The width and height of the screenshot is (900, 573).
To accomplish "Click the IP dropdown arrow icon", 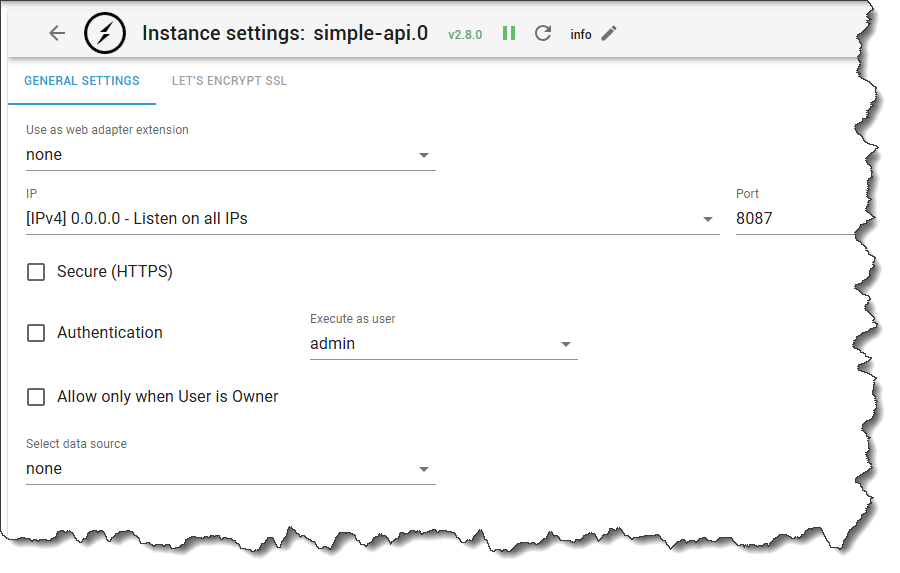I will tap(708, 219).
